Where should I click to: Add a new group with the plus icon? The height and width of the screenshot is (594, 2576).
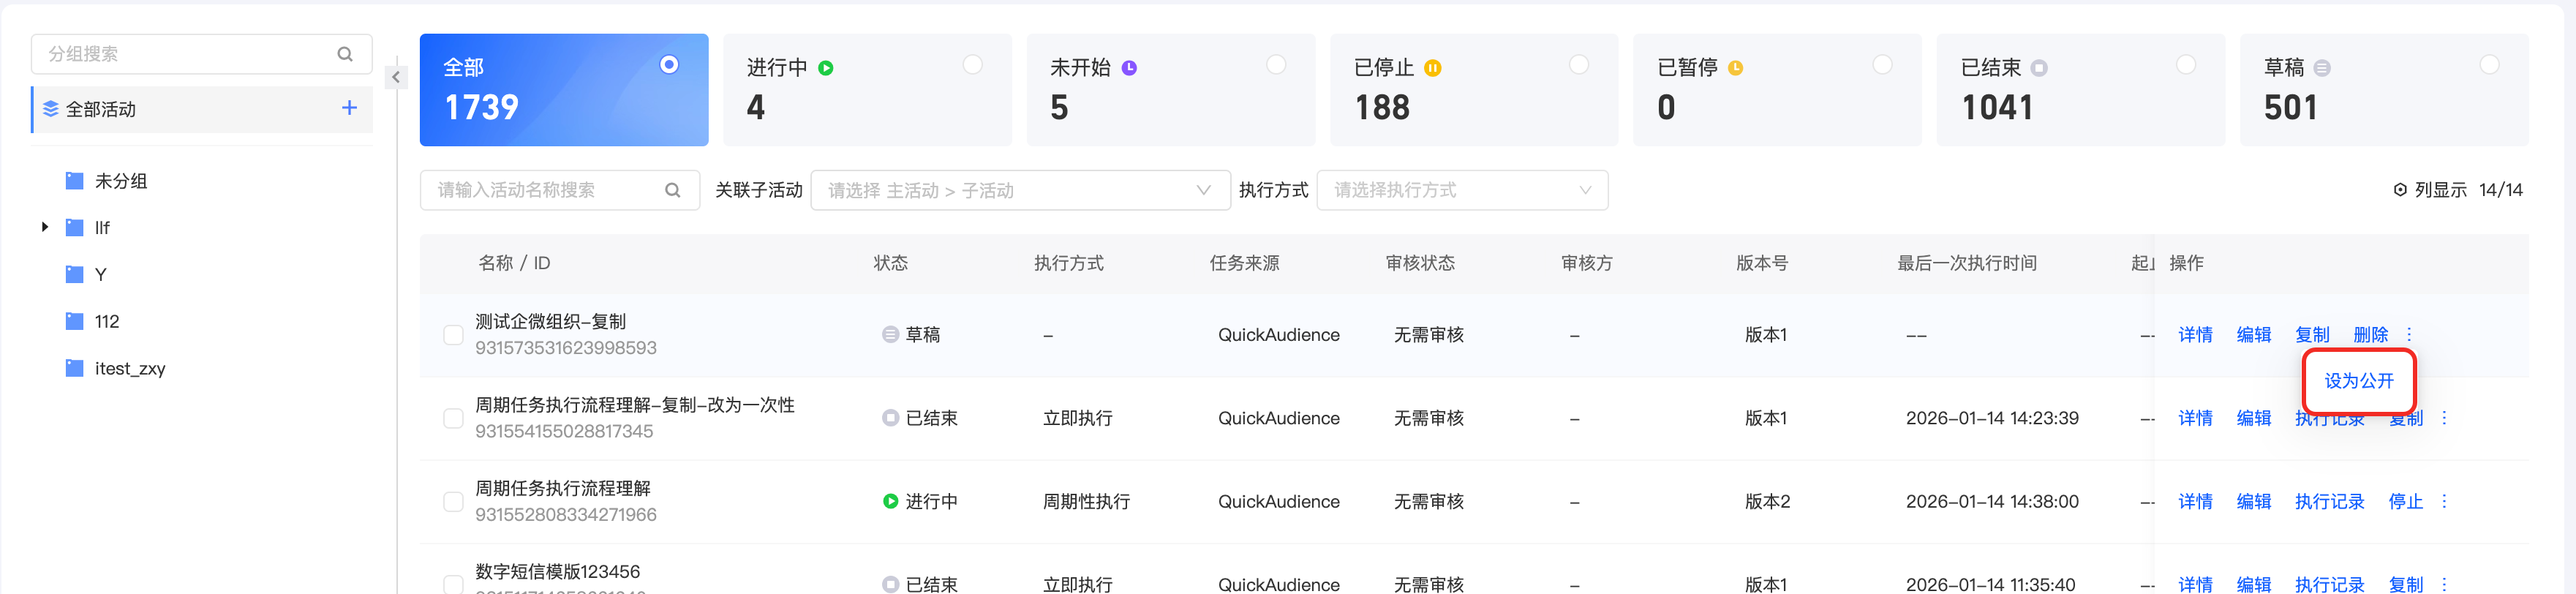coord(349,108)
